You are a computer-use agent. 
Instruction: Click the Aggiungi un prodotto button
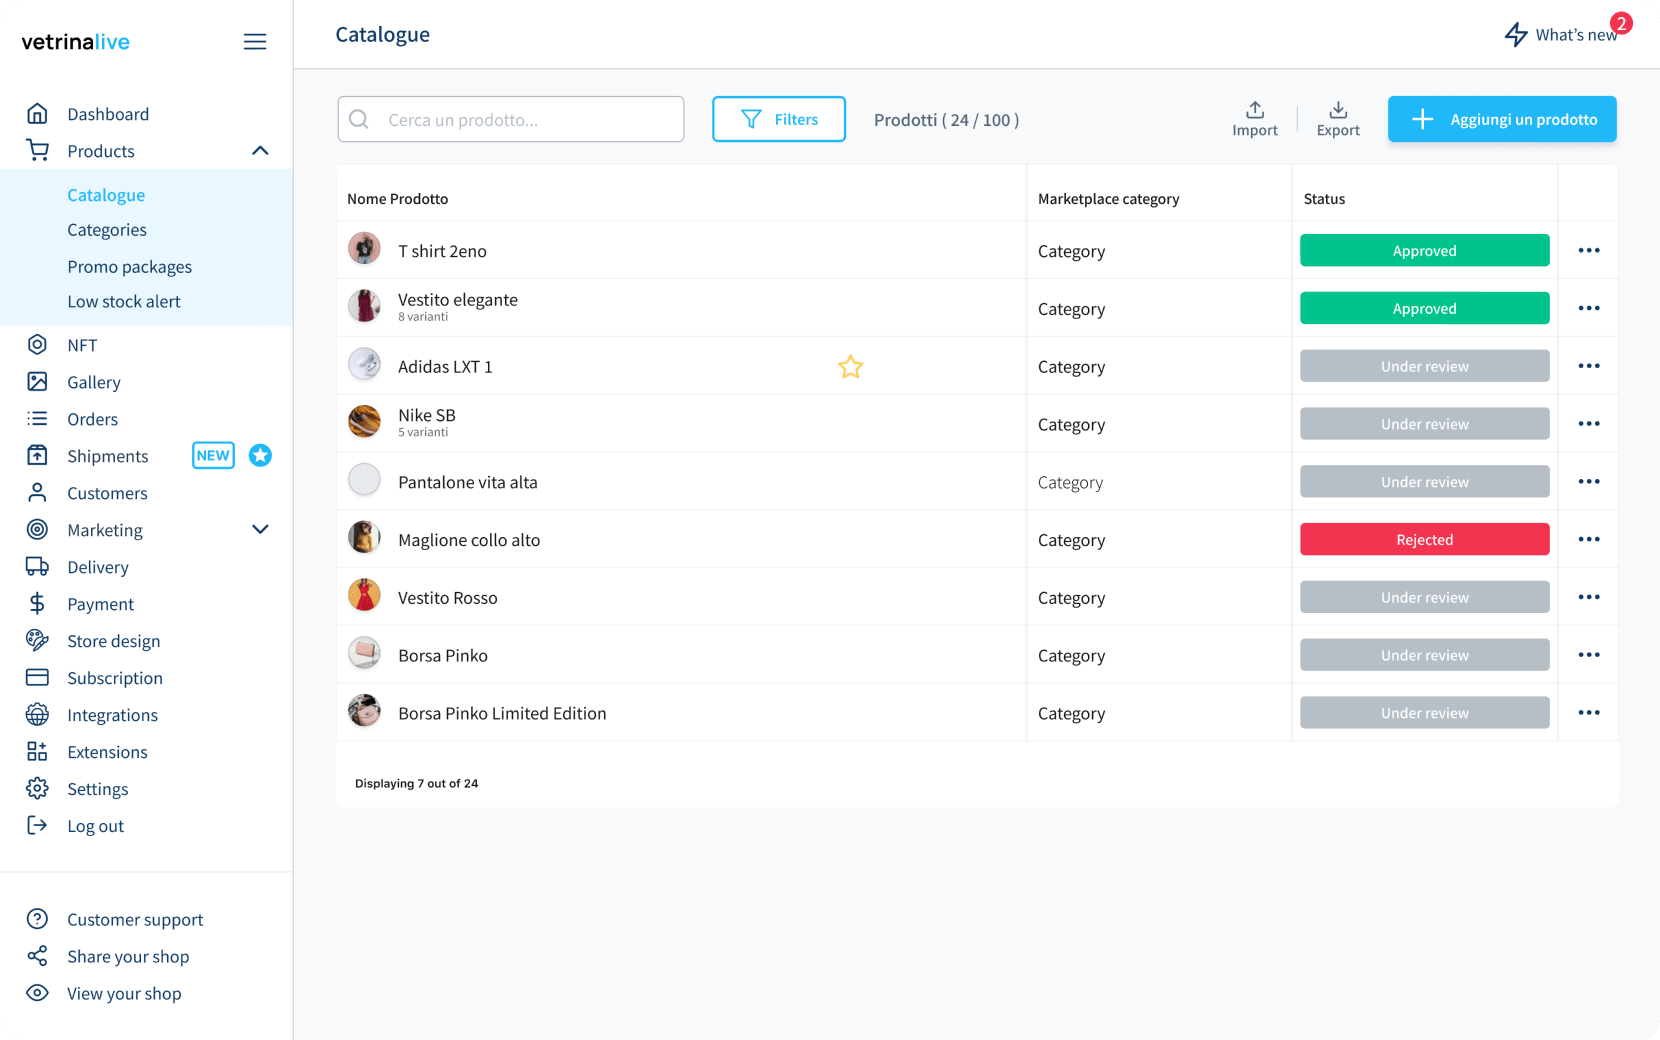(x=1501, y=120)
